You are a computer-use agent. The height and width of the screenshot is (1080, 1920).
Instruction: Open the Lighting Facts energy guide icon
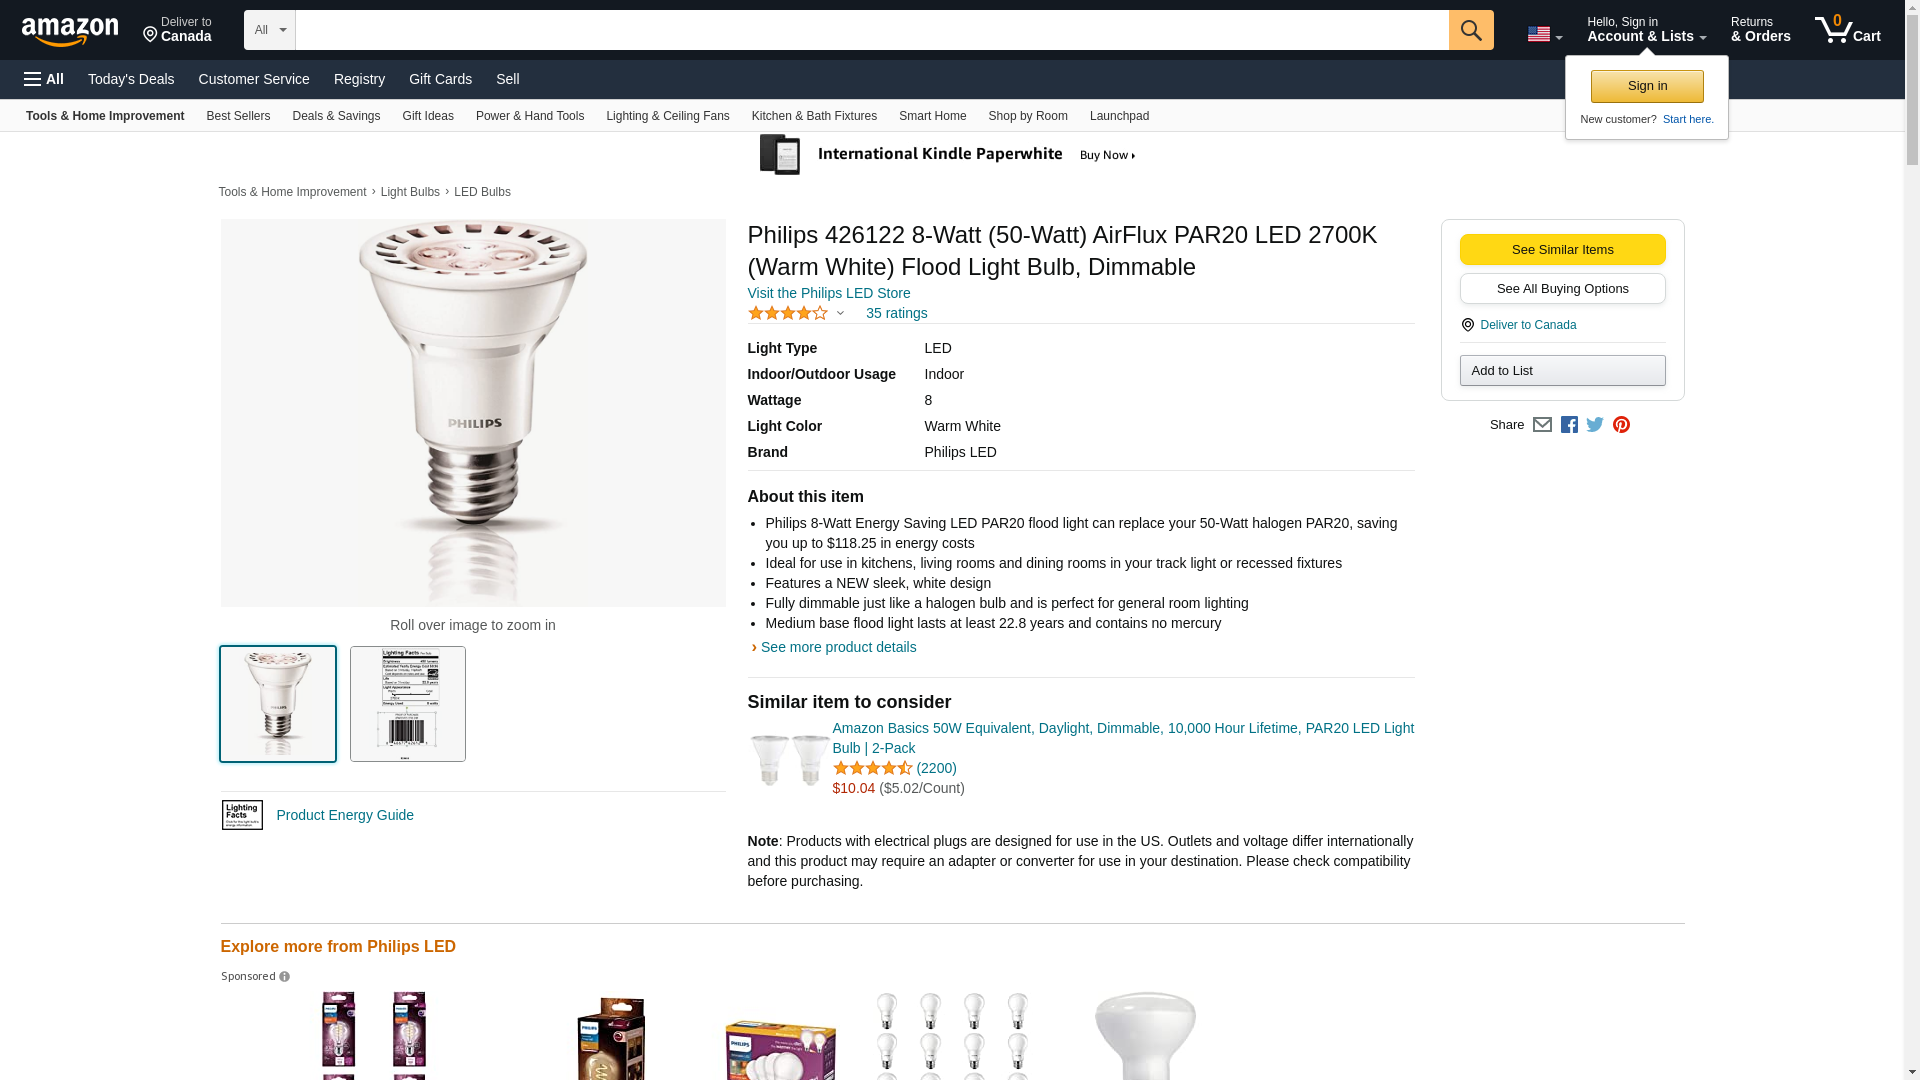click(242, 815)
